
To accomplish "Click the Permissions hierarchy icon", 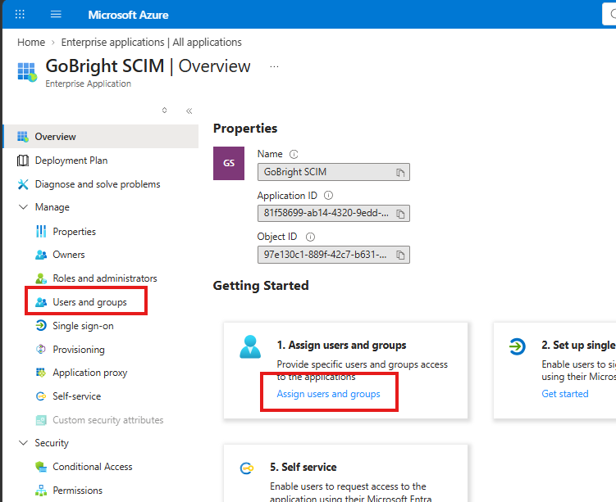I will 41,490.
